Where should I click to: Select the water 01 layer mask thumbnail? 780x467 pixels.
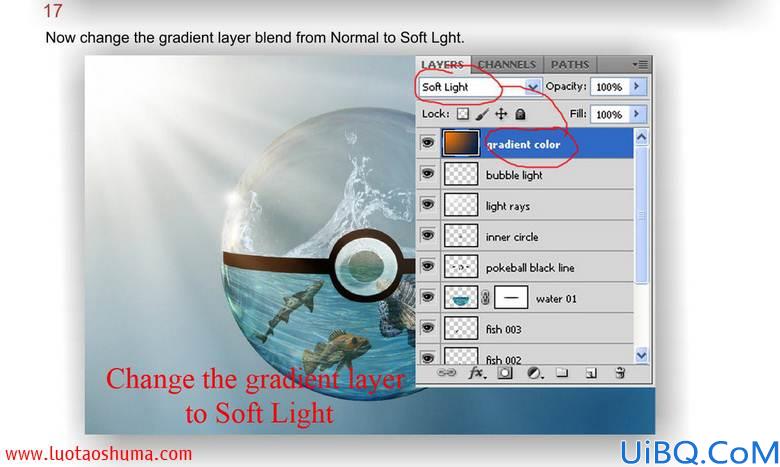[x=511, y=297]
